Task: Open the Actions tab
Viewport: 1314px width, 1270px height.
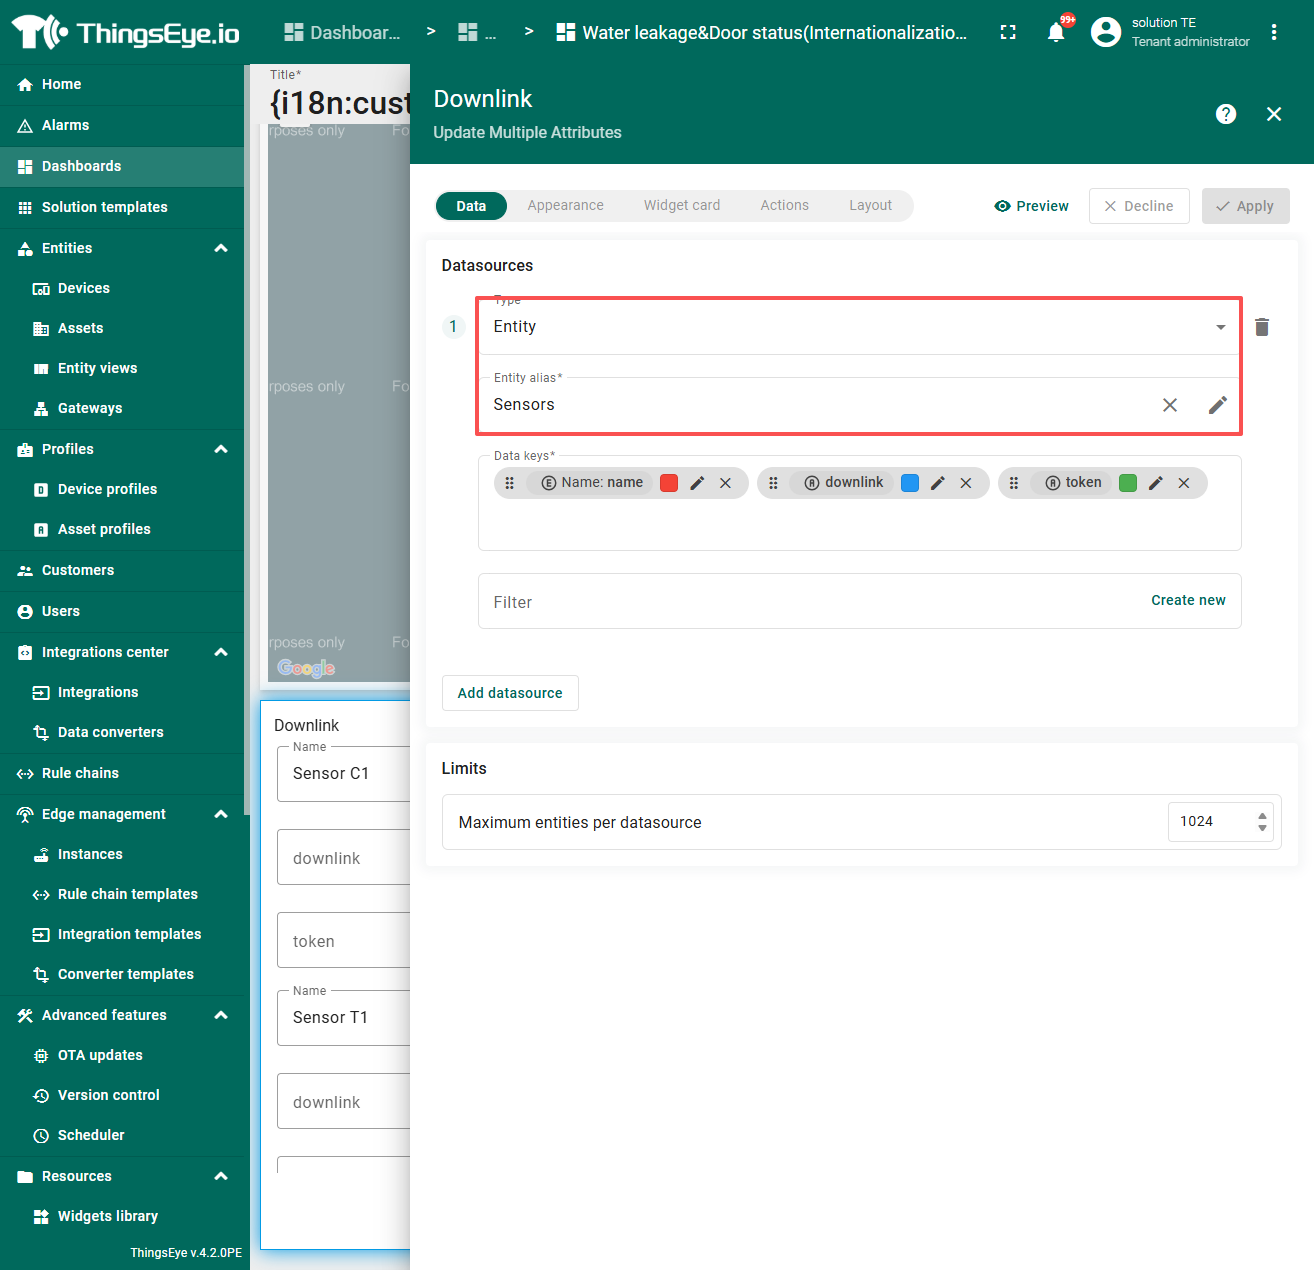Action: (x=784, y=205)
